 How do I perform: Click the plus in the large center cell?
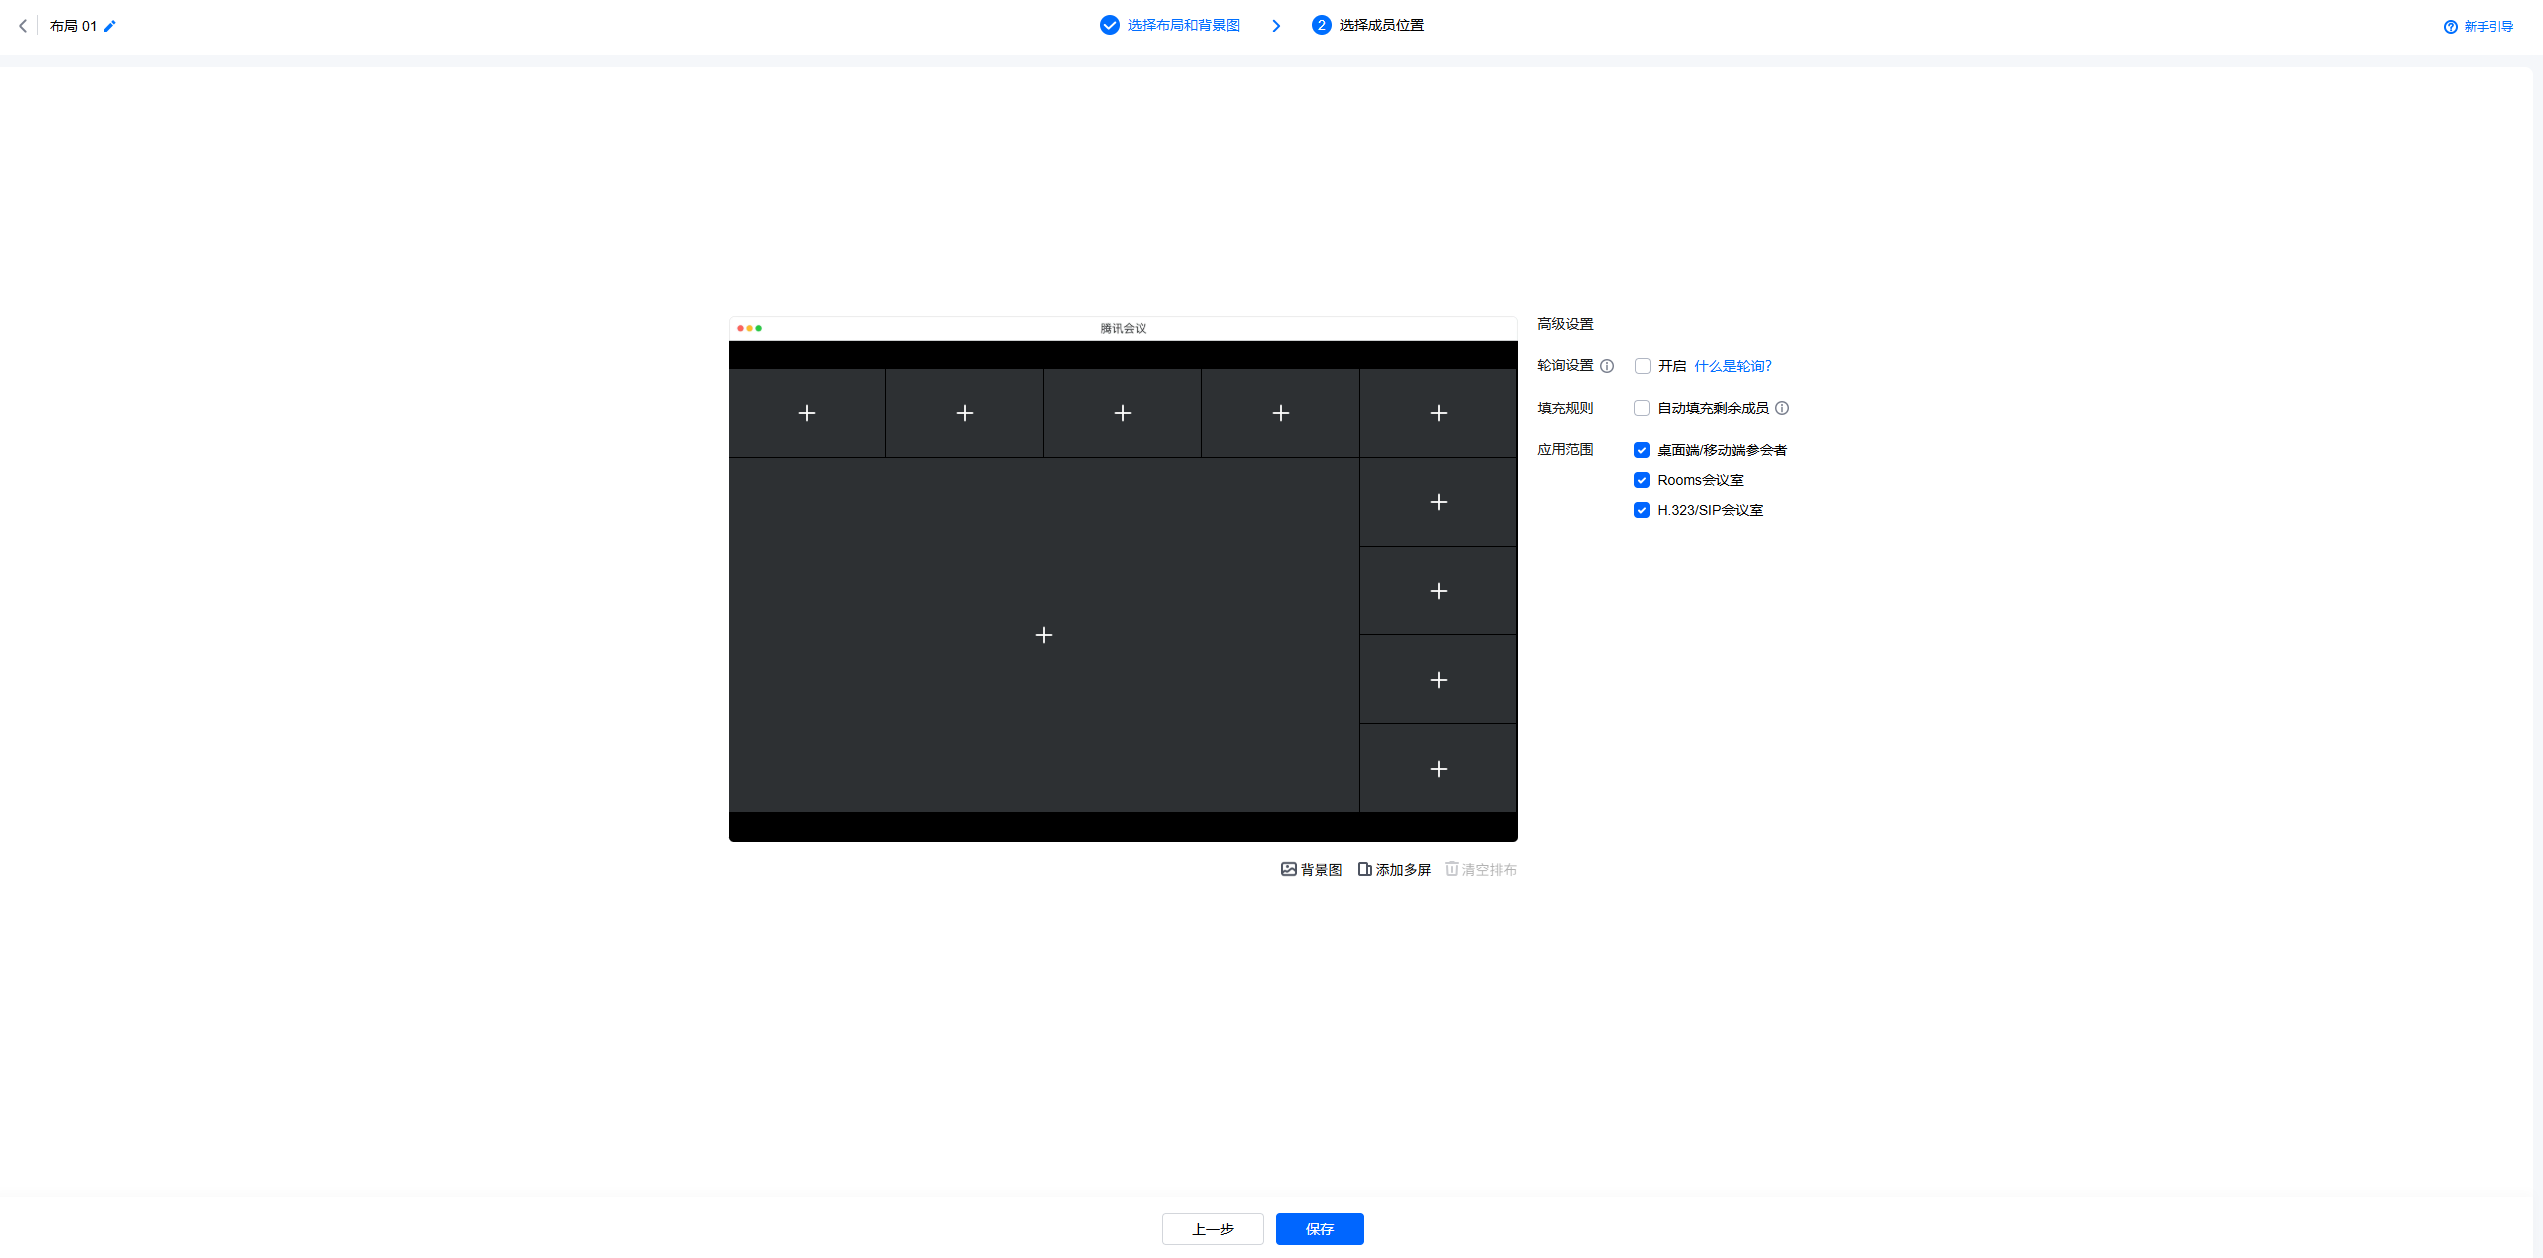[1043, 635]
